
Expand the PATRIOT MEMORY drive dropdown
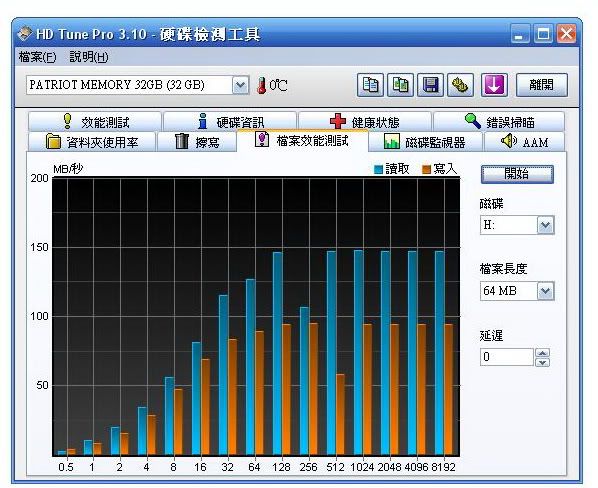[240, 85]
